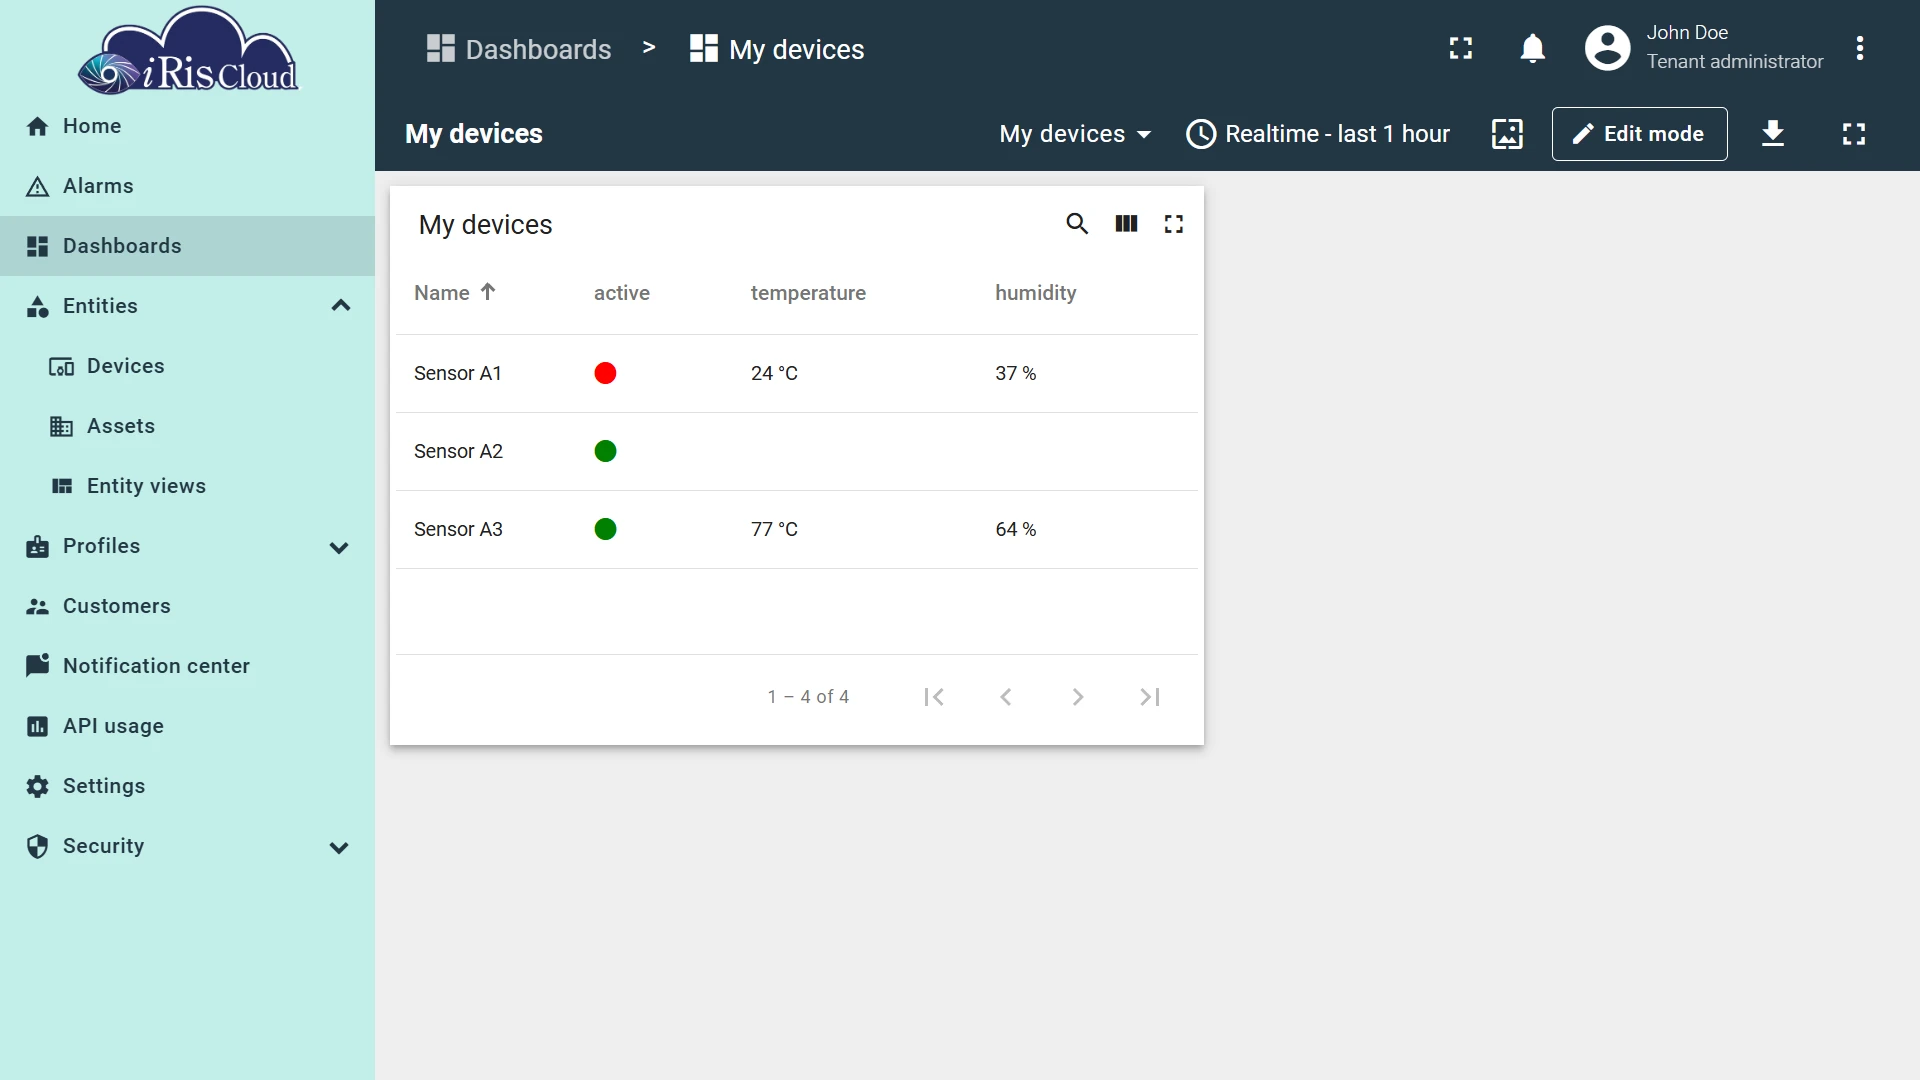Expand My devices widget to fullscreen
The width and height of the screenshot is (1920, 1080).
pos(1174,224)
